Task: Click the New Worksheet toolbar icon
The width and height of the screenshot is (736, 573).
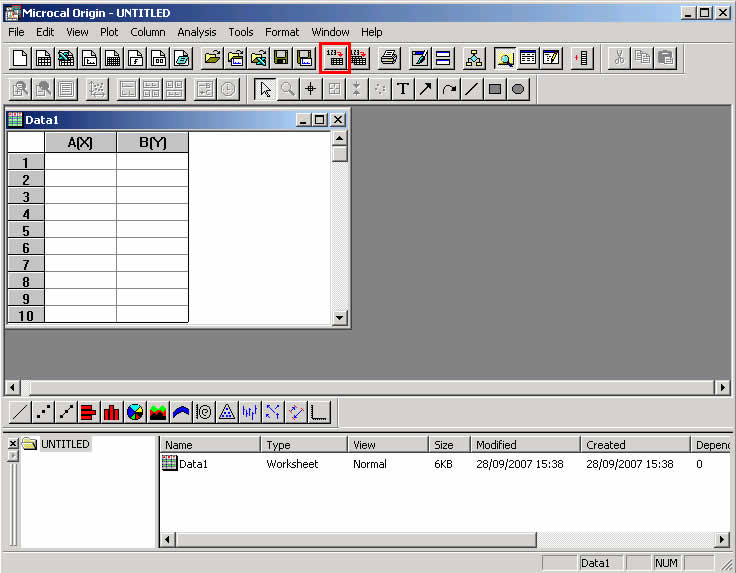Action: click(43, 58)
